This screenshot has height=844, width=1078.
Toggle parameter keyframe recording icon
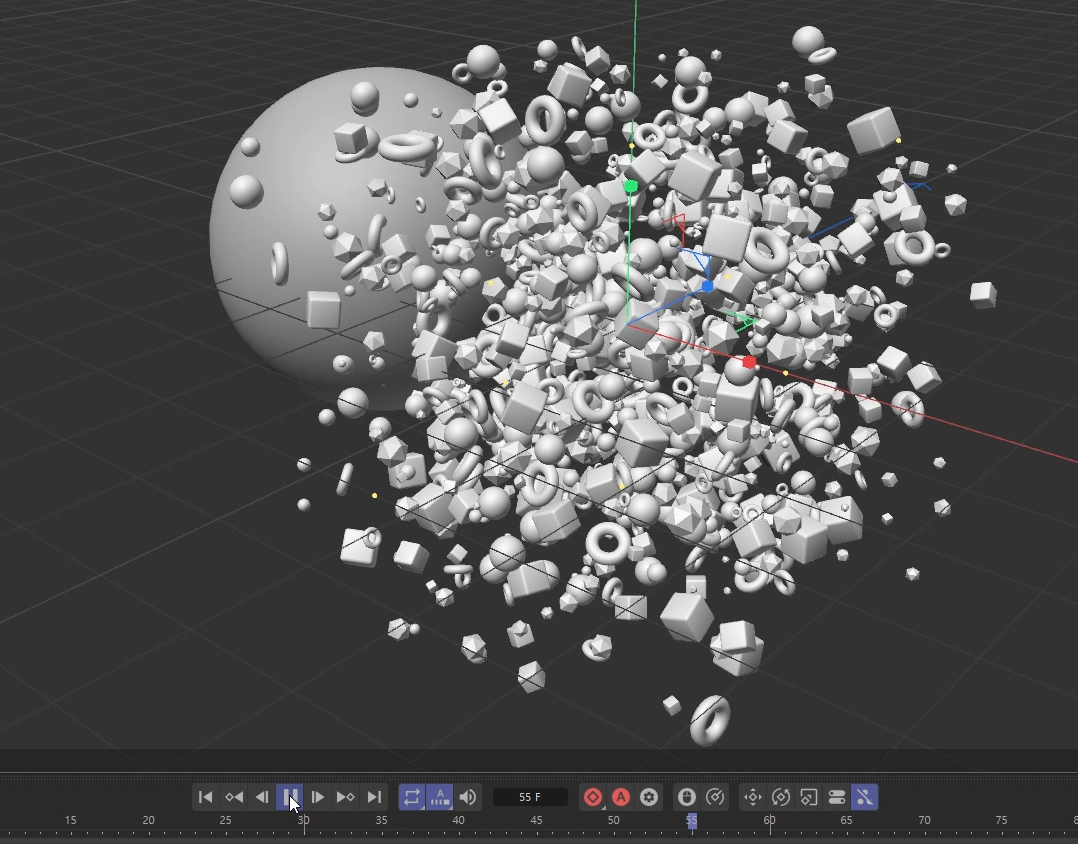point(837,797)
